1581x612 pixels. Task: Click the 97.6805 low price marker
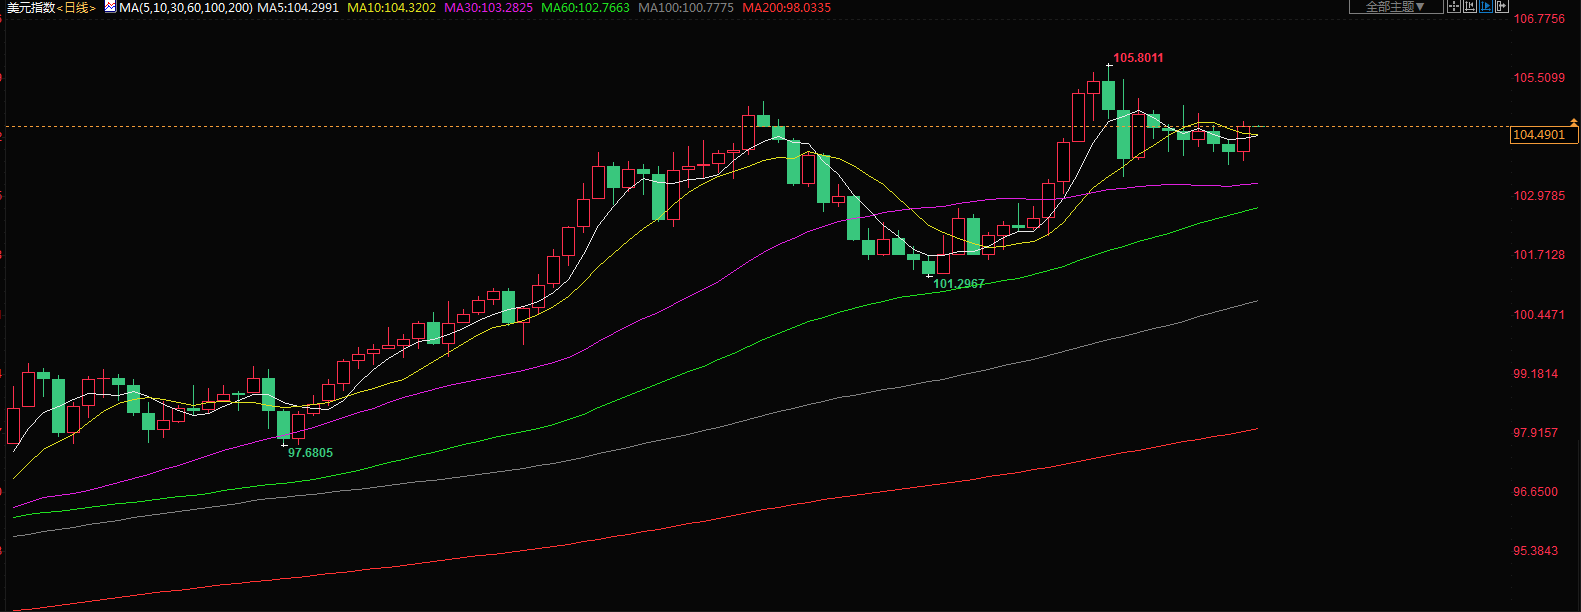pos(310,453)
